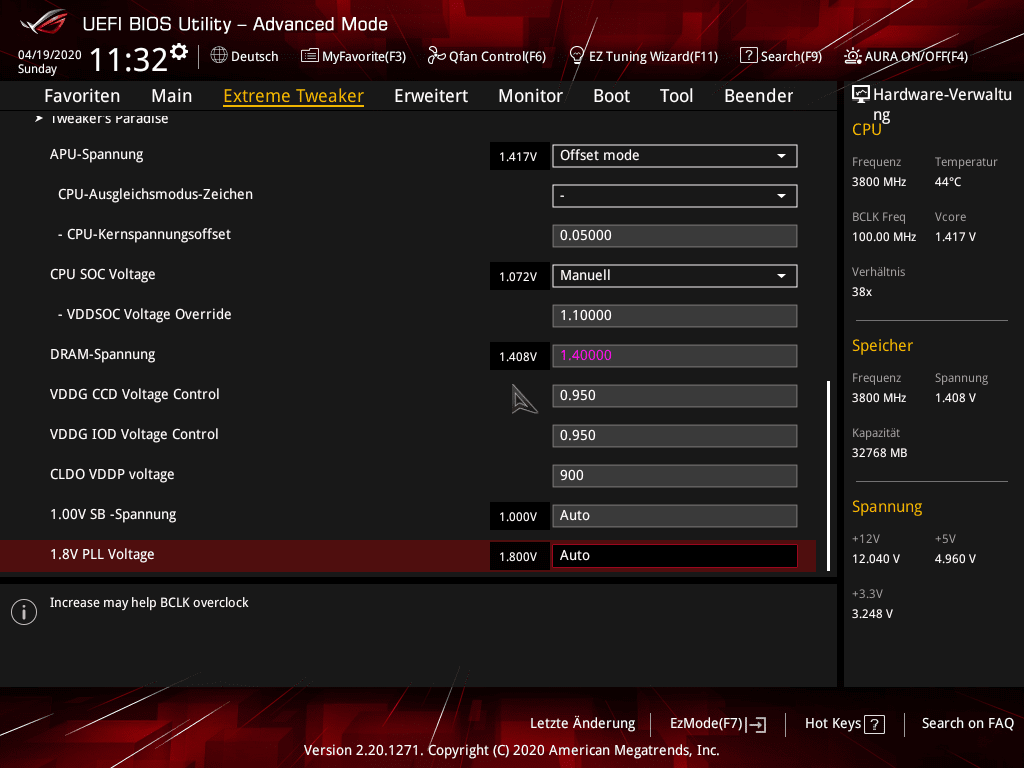Viewport: 1024px width, 768px height.
Task: Open Qfan Control(F6)
Action: point(487,56)
